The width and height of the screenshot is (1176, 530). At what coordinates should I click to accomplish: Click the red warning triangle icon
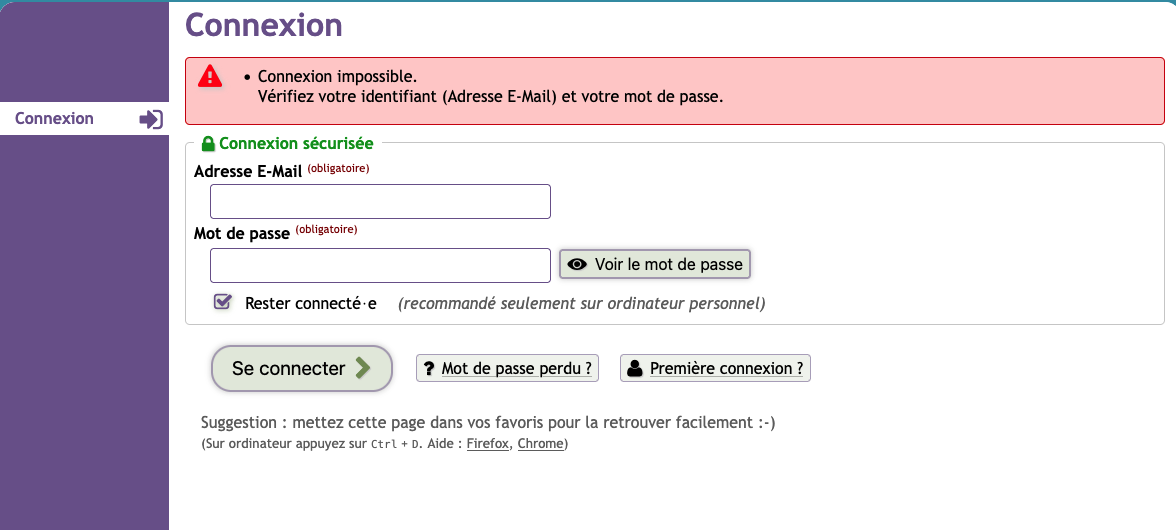[209, 76]
